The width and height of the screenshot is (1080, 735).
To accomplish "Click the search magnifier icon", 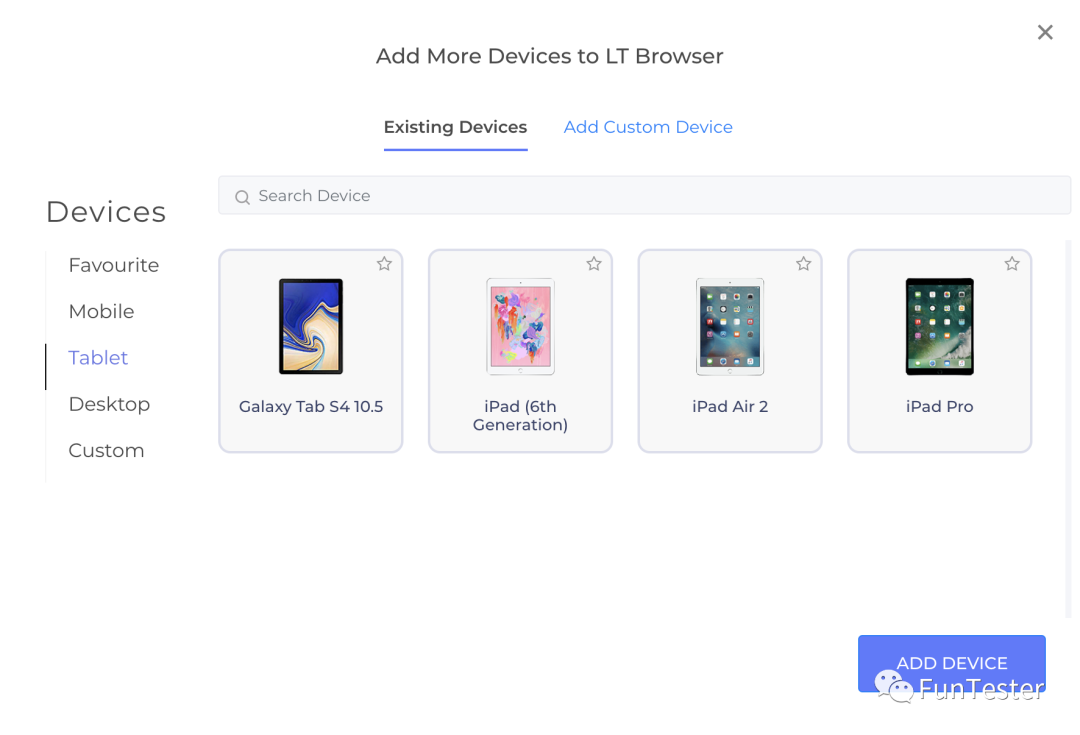I will click(242, 197).
